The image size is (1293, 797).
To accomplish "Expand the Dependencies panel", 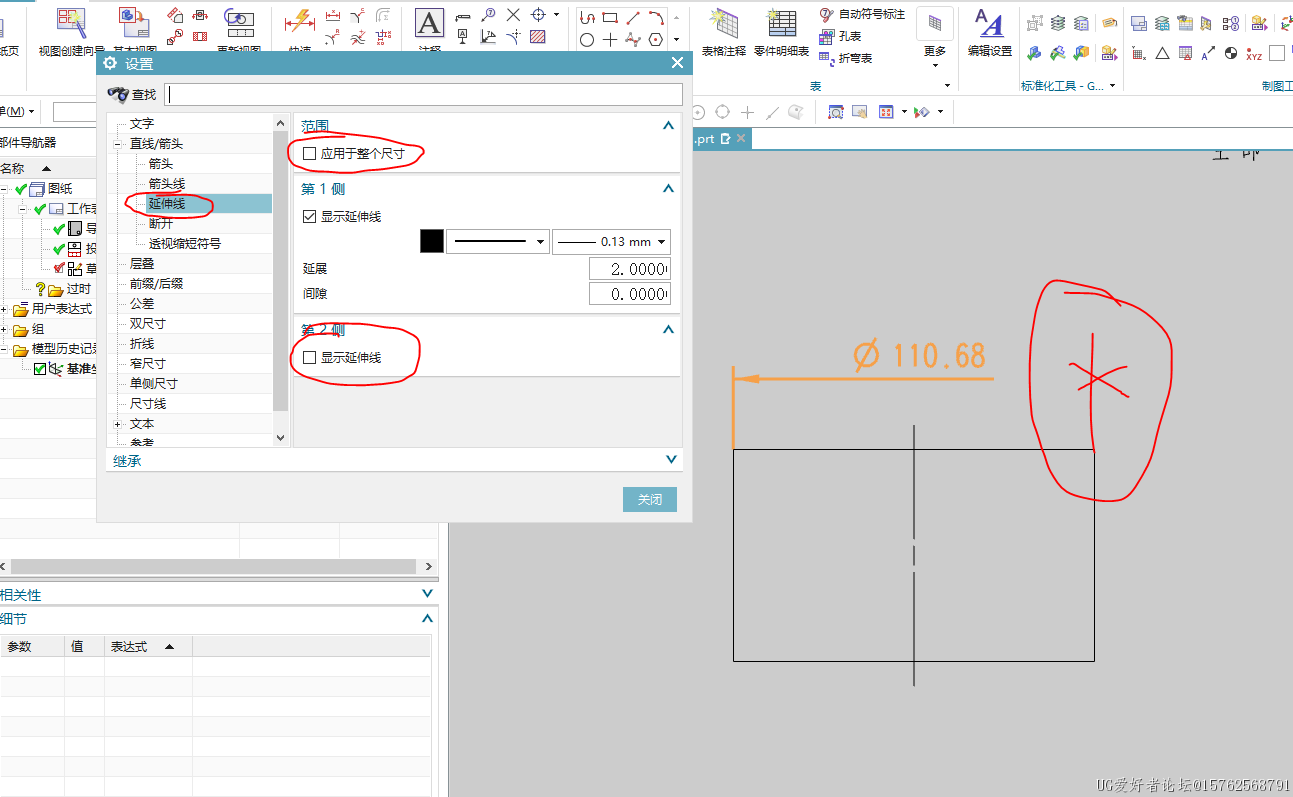I will [427, 594].
